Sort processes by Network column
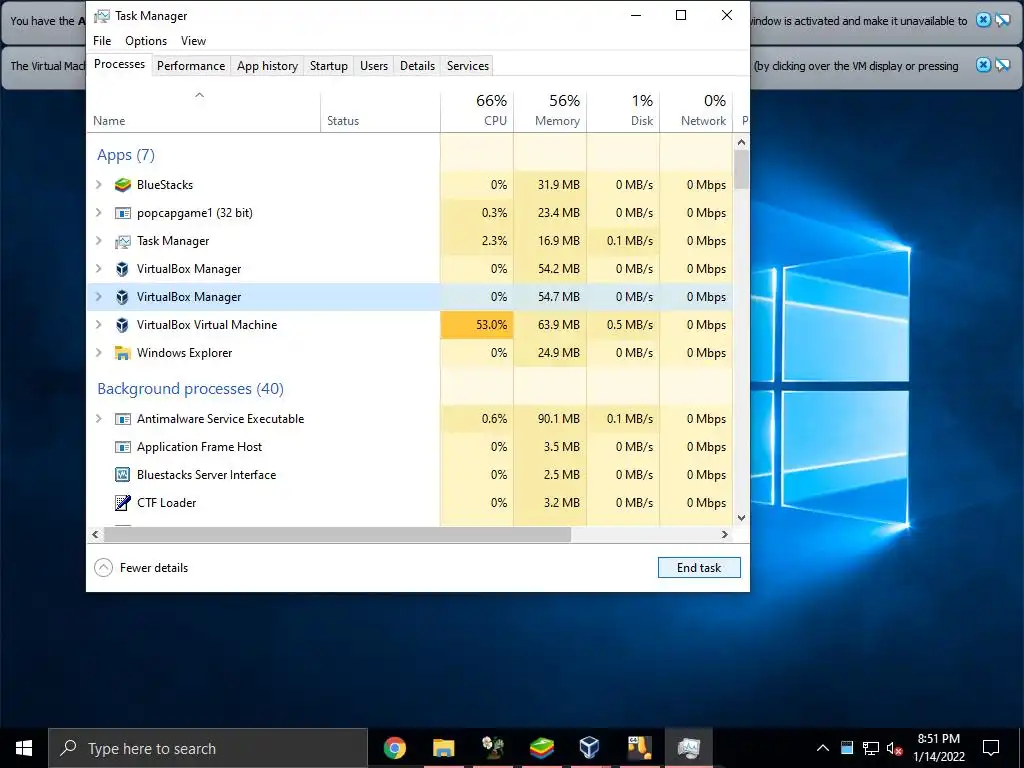The width and height of the screenshot is (1024, 768). [x=697, y=110]
